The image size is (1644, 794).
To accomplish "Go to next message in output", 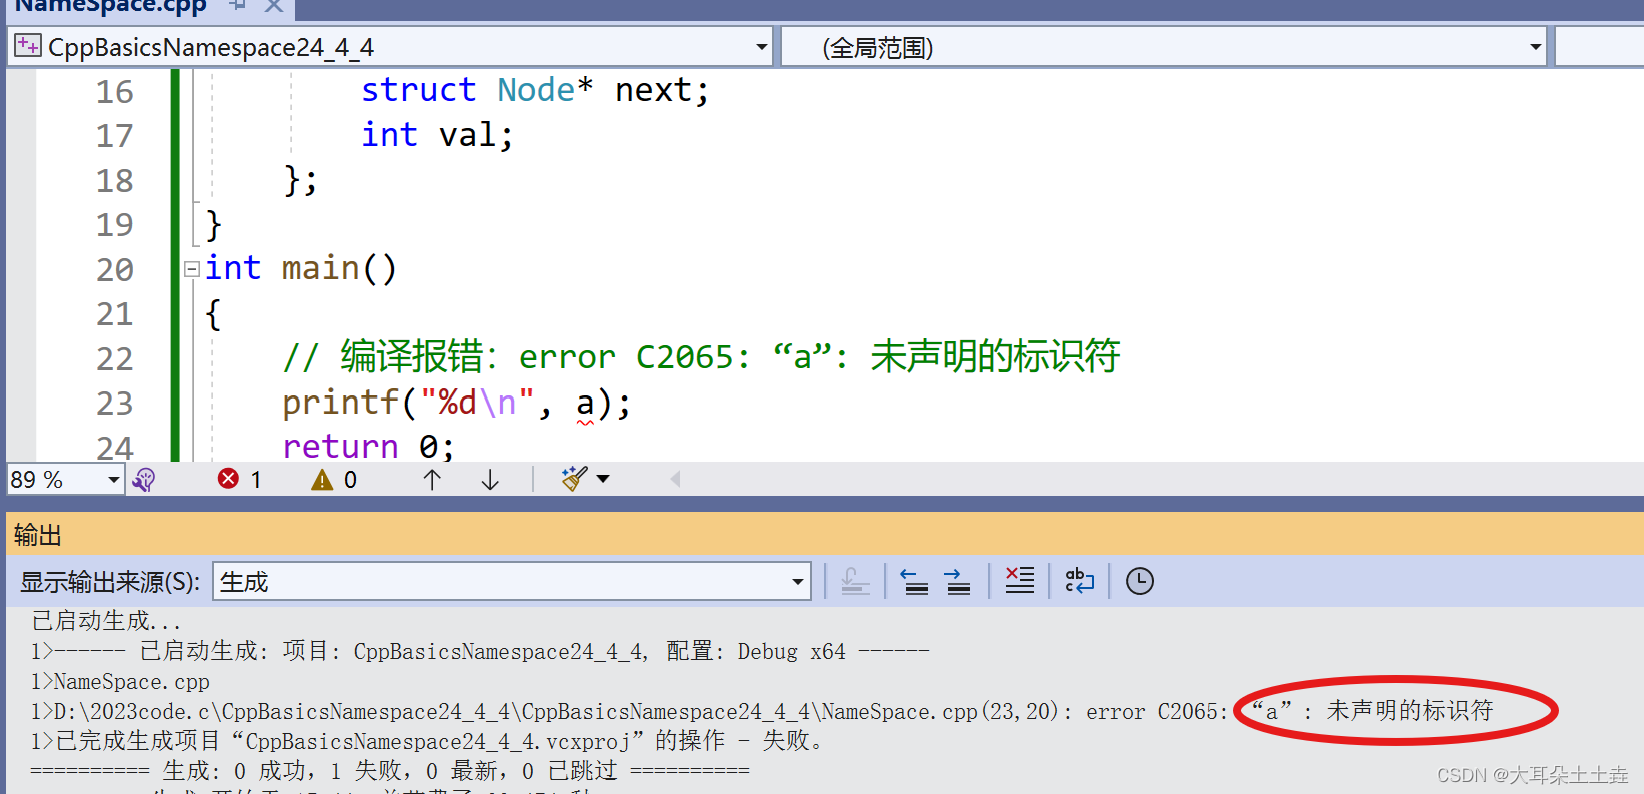I will click(x=958, y=581).
